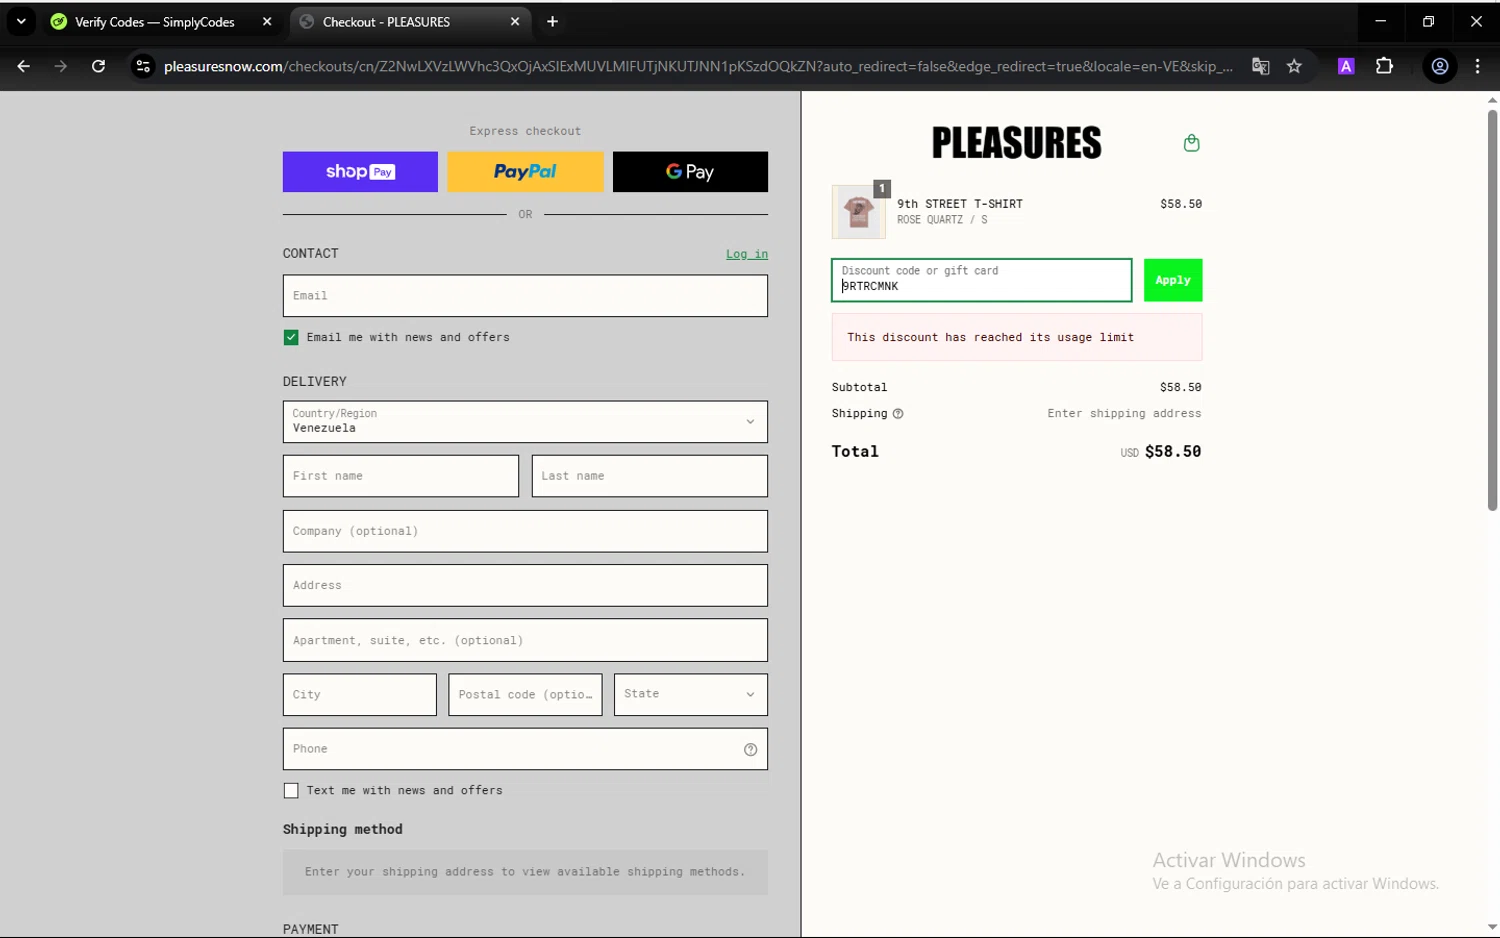Focus the Company (optional) field

pyautogui.click(x=525, y=531)
